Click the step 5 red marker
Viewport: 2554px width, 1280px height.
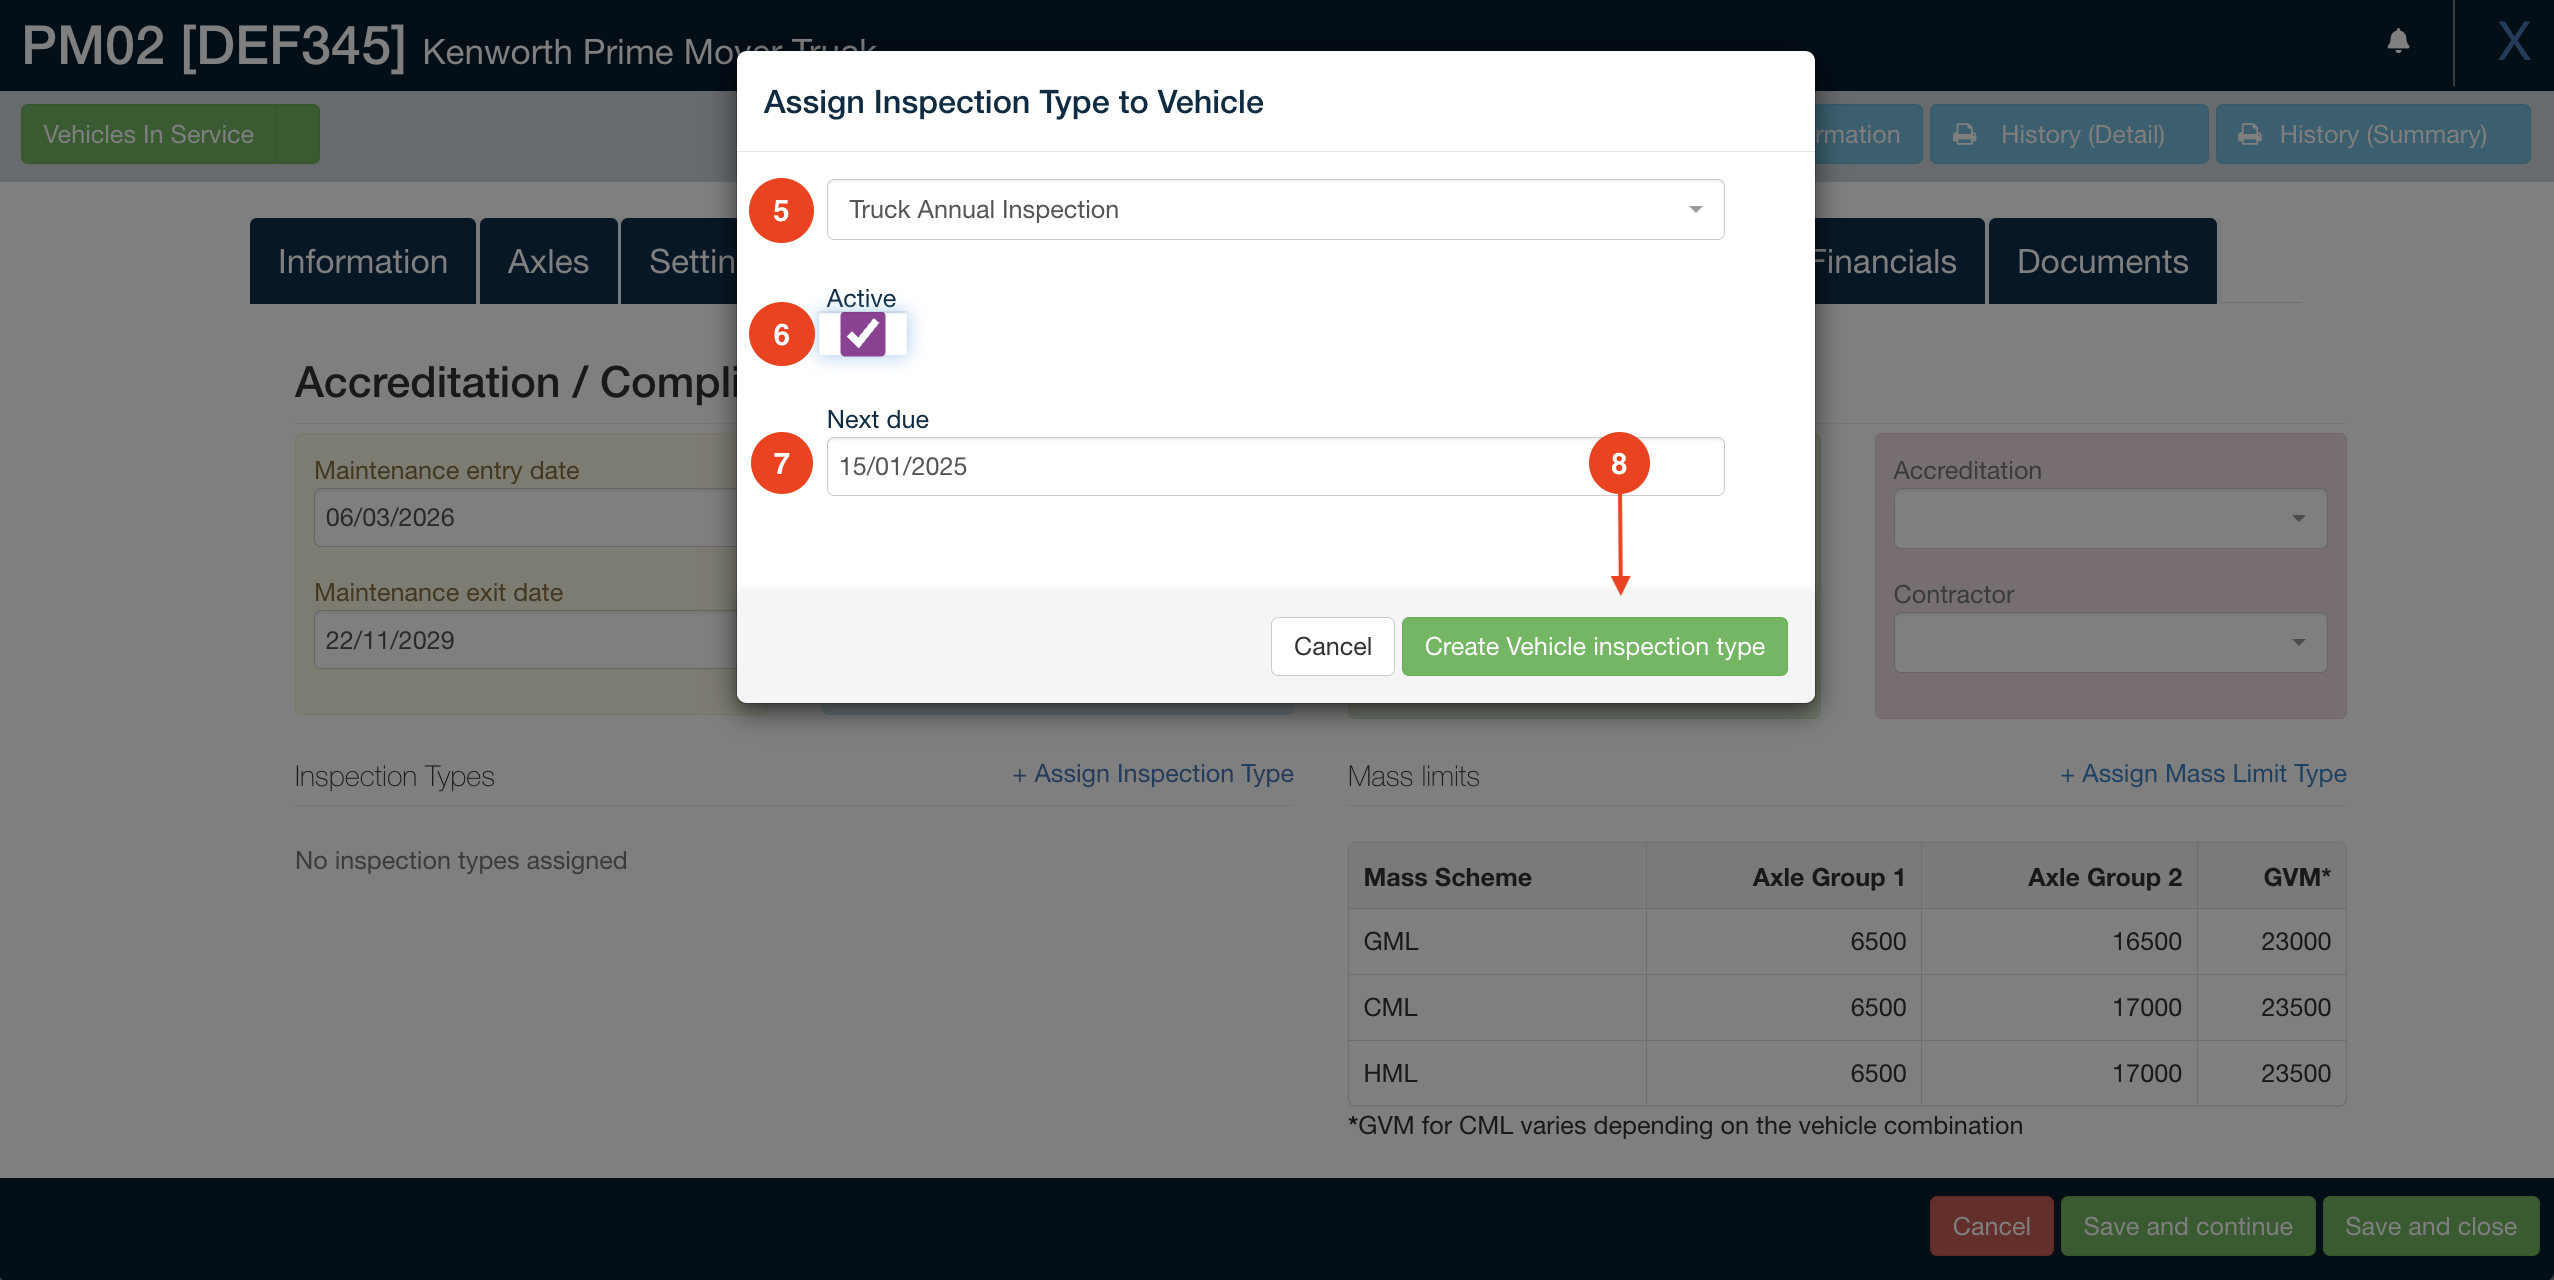[x=781, y=210]
